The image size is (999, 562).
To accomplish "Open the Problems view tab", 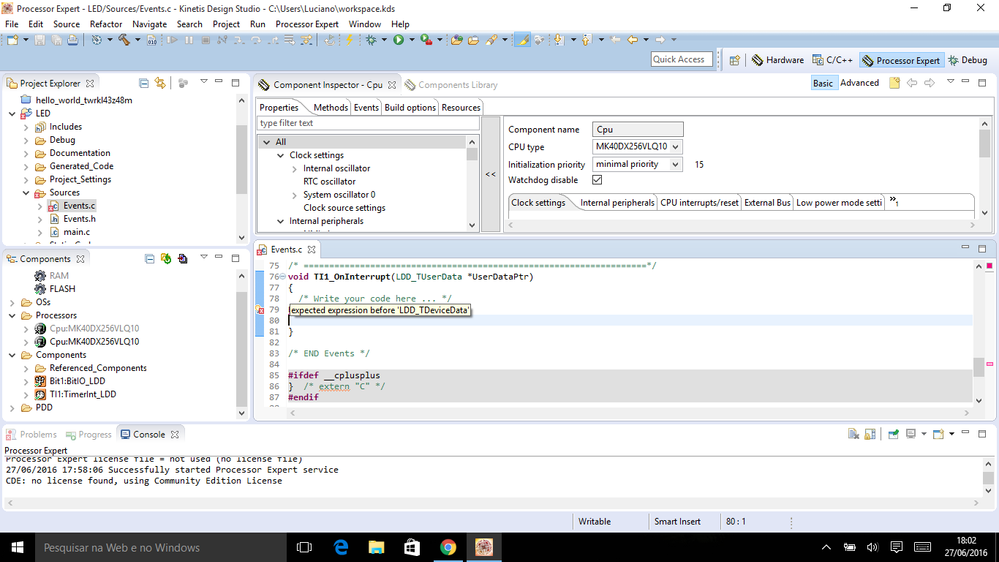I will tap(38, 435).
